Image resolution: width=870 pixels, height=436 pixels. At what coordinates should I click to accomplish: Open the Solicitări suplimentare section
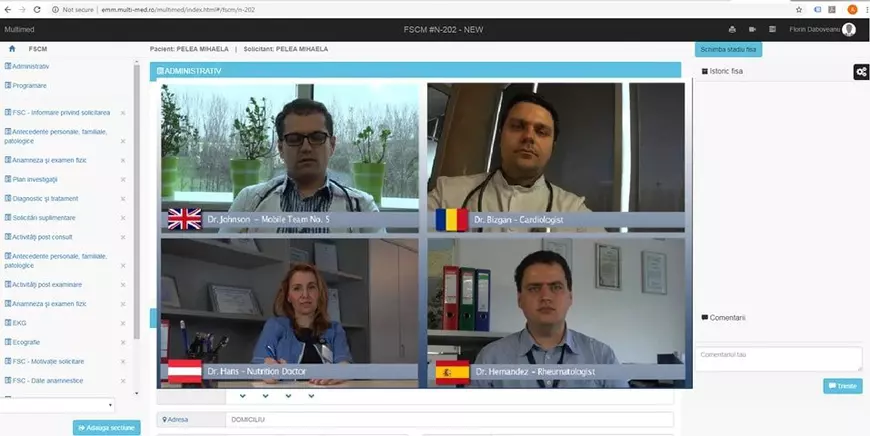40,217
